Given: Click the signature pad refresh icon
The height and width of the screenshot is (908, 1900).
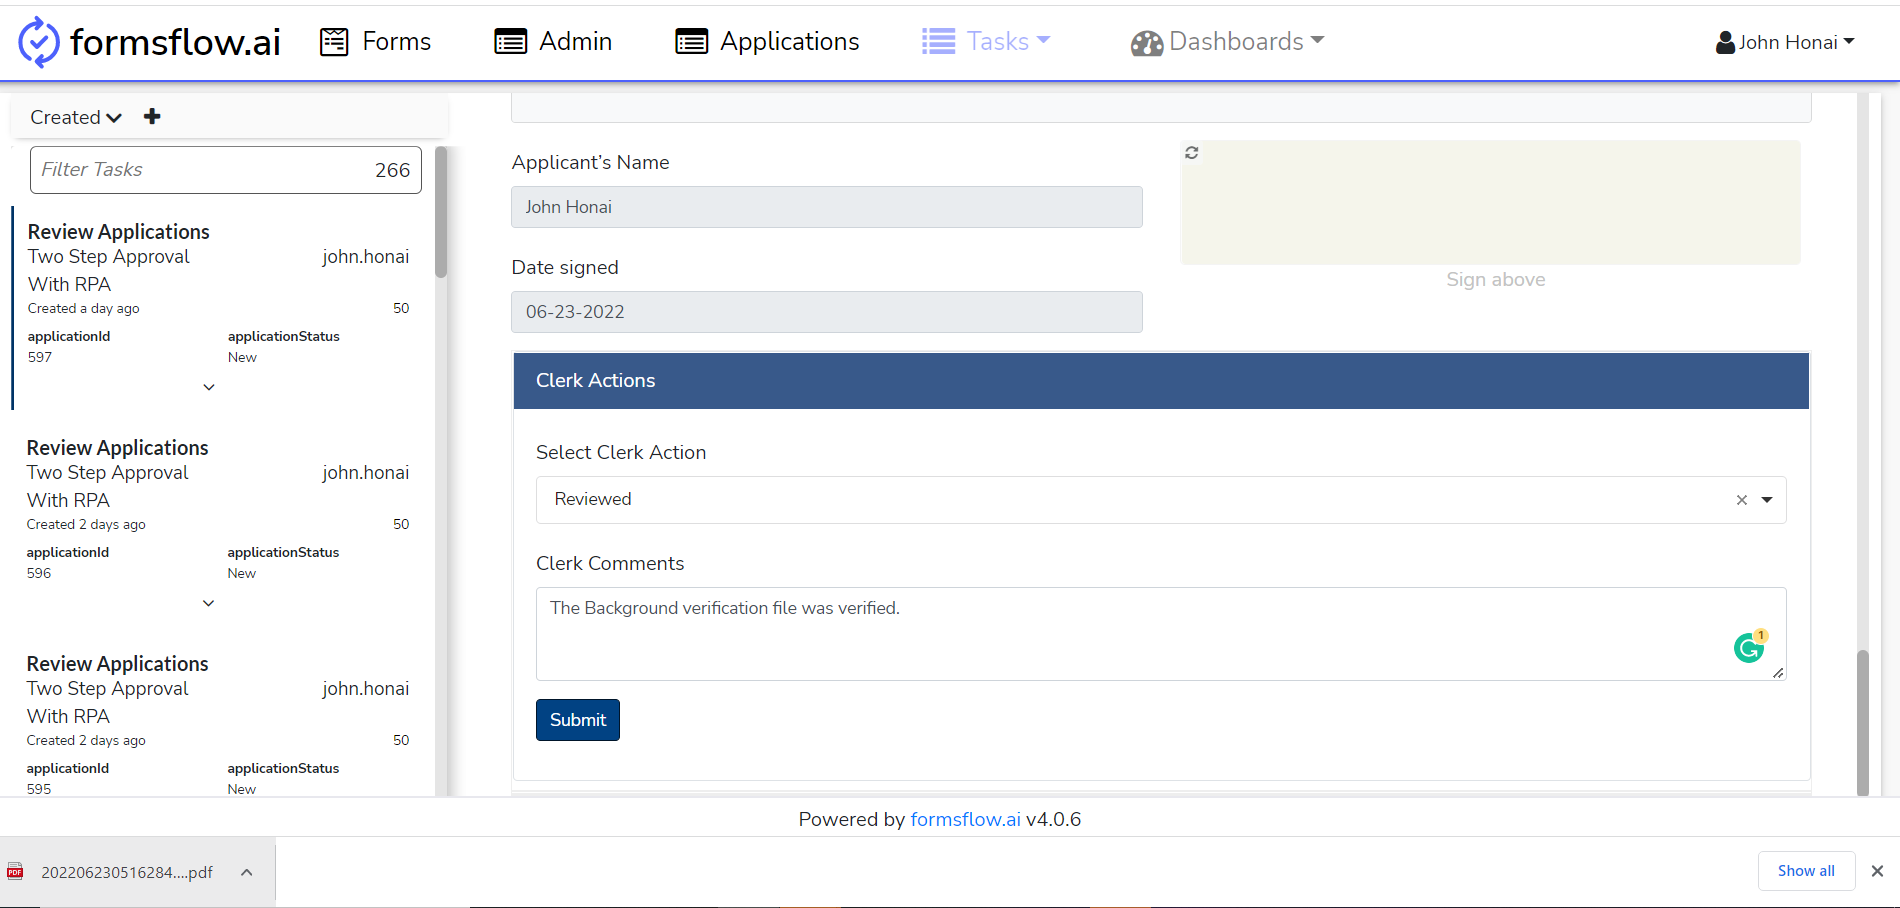Looking at the screenshot, I should coord(1192,153).
